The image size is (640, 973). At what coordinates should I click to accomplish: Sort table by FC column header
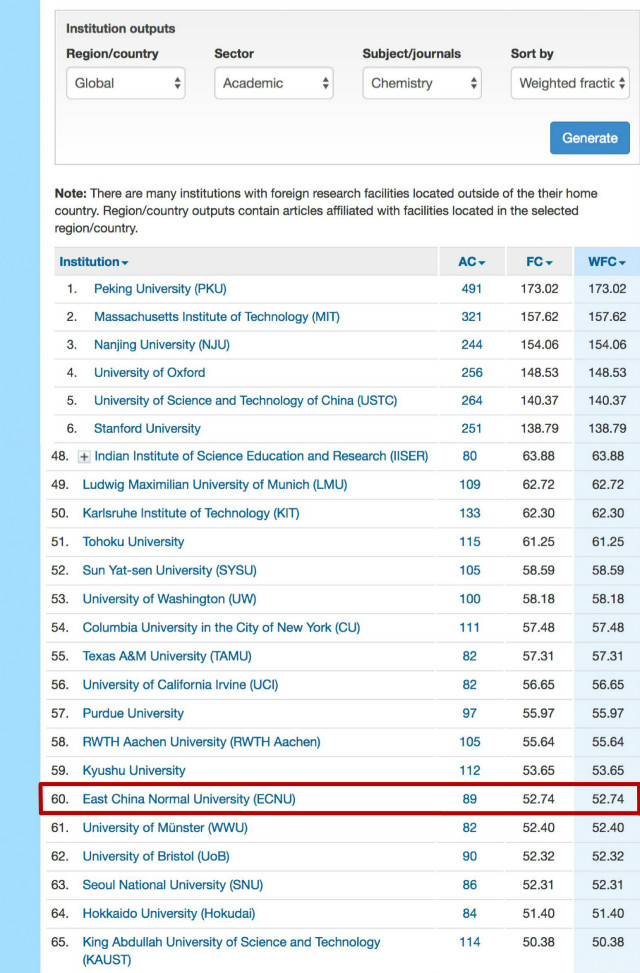point(540,262)
